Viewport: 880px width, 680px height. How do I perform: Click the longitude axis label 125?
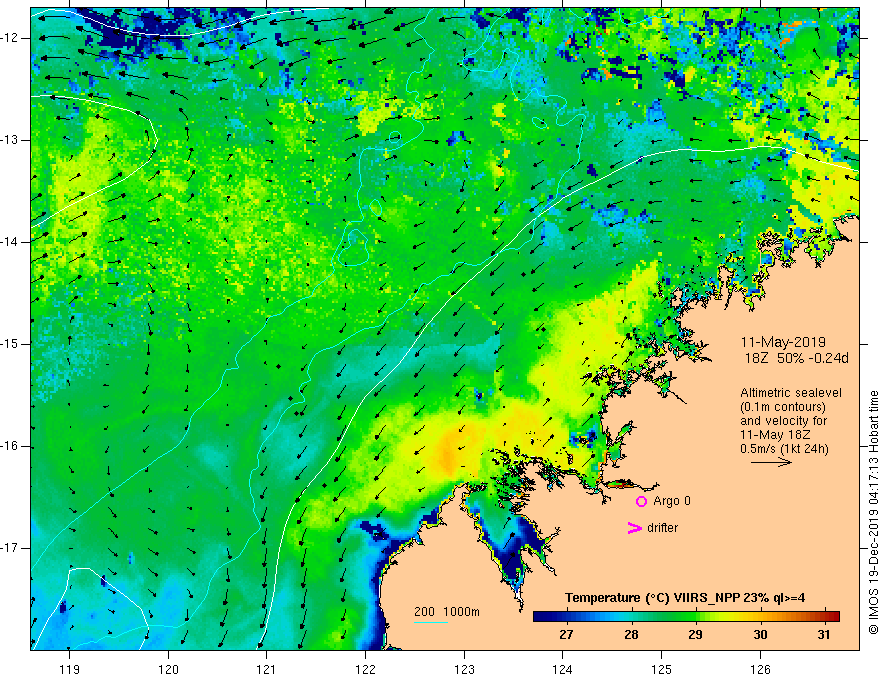pos(661,669)
